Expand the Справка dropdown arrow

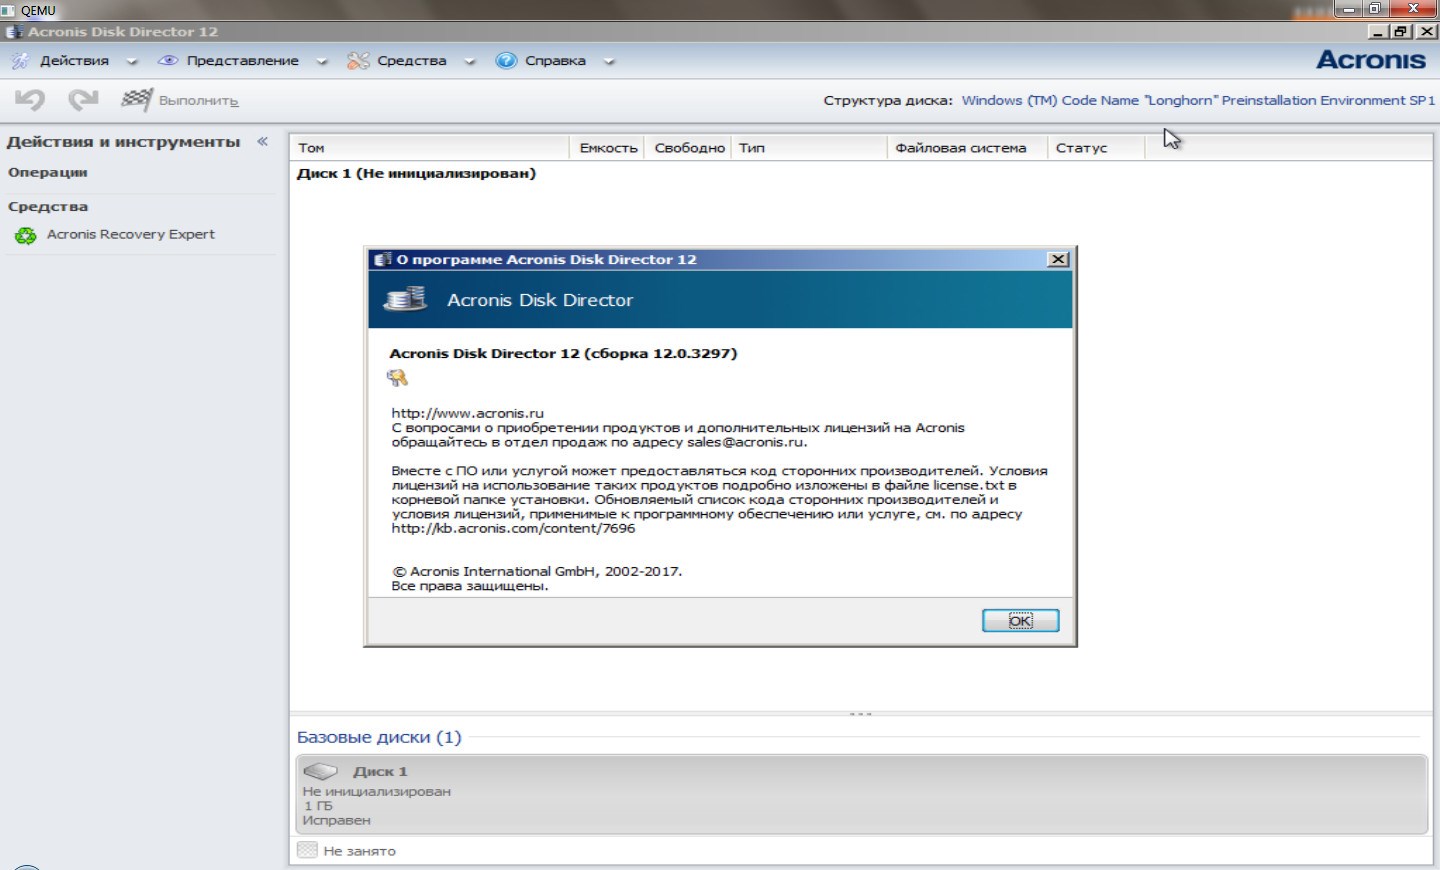(x=608, y=62)
